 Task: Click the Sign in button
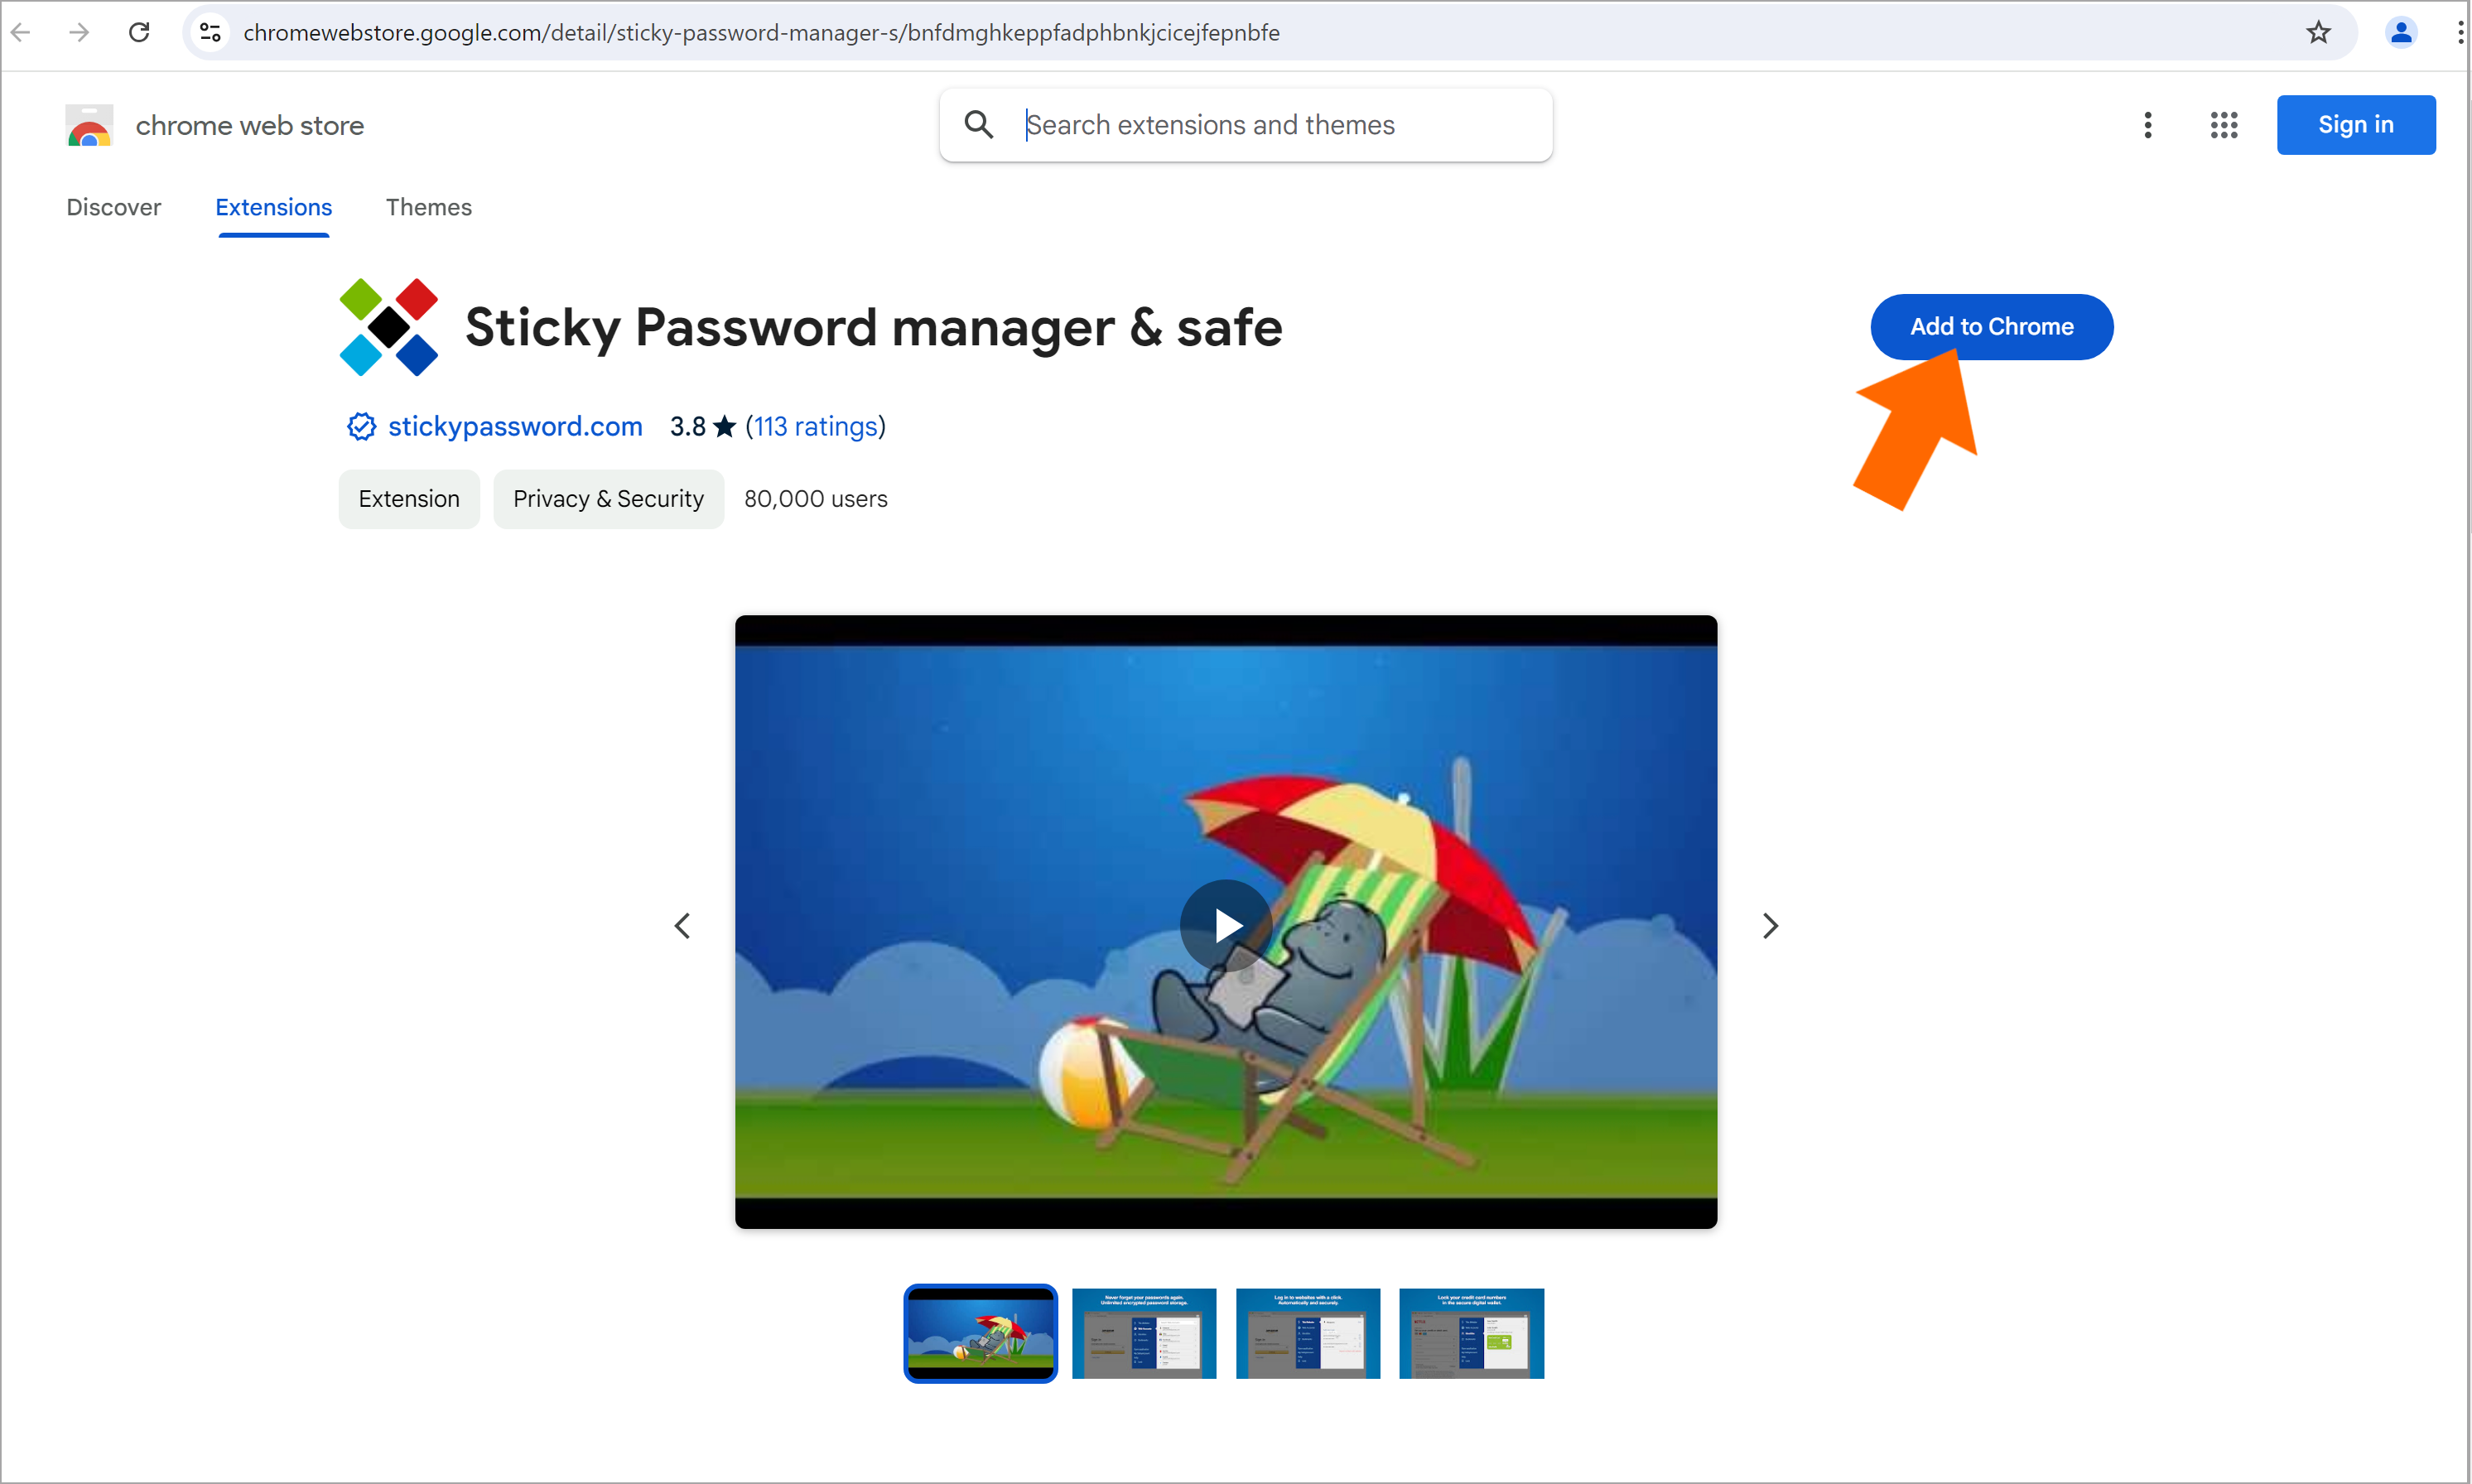[x=2355, y=125]
